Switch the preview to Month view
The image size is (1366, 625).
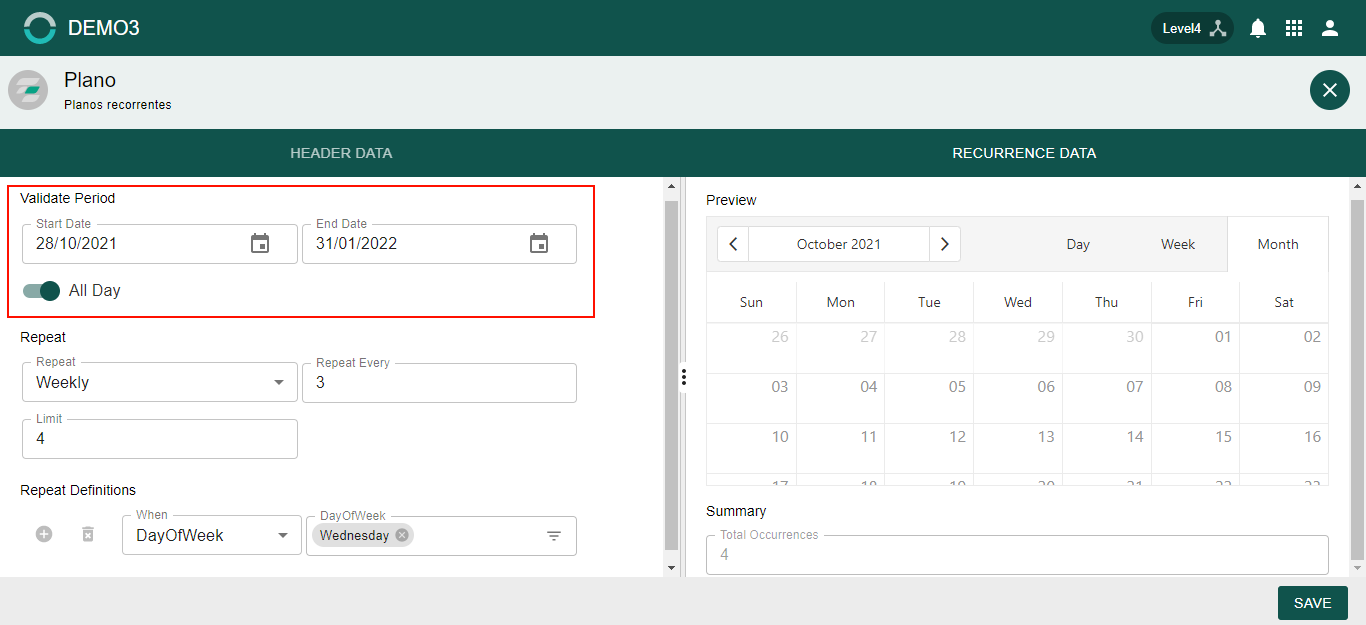(1278, 244)
